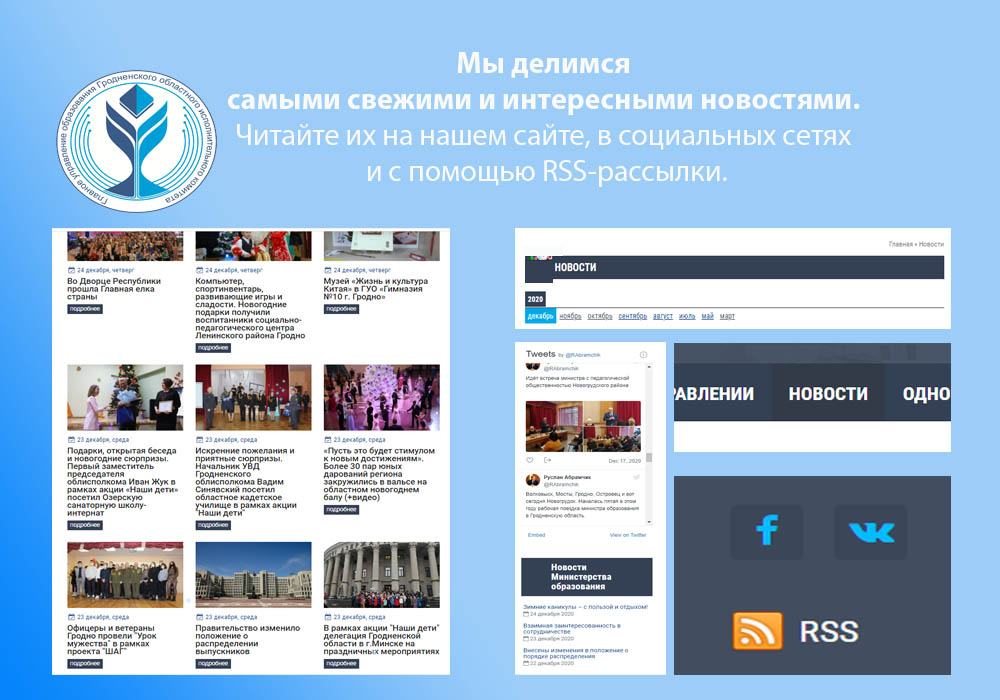Open thumbnail of officers and veterans group
Viewport: 1000px width, 700px height.
[x=125, y=575]
